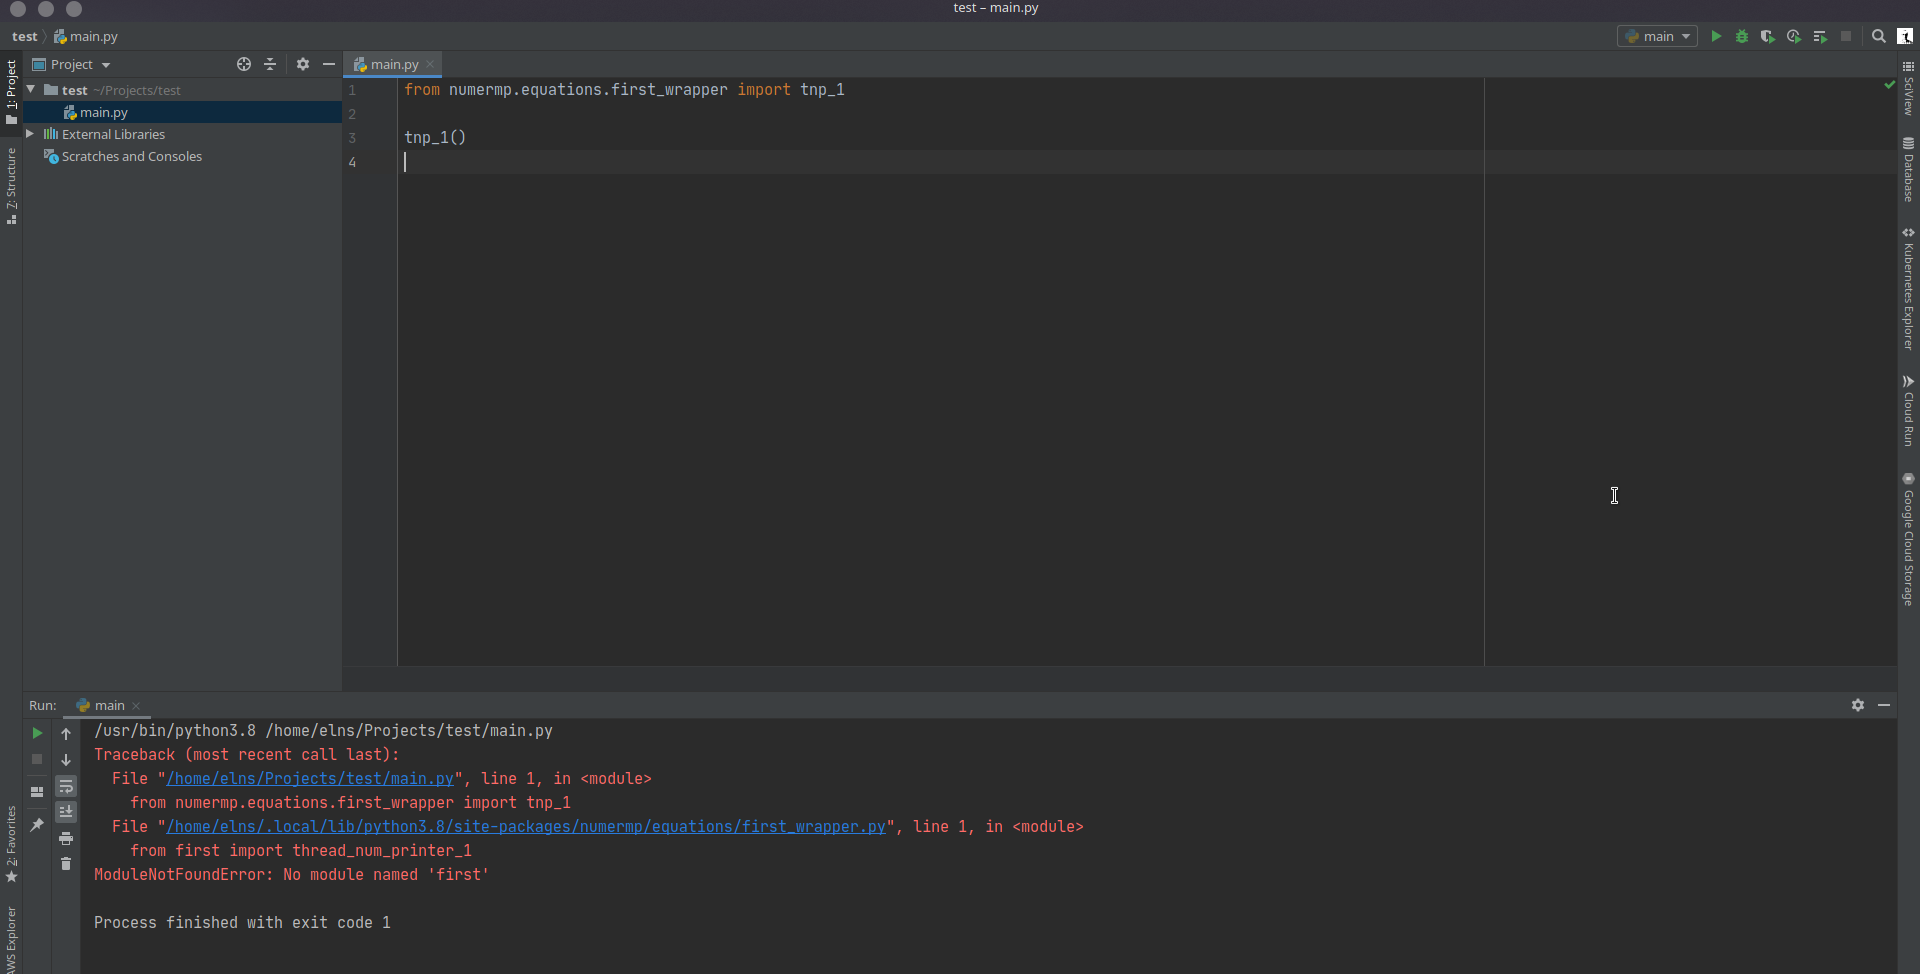Open the main run configuration dropdown

pyautogui.click(x=1657, y=37)
